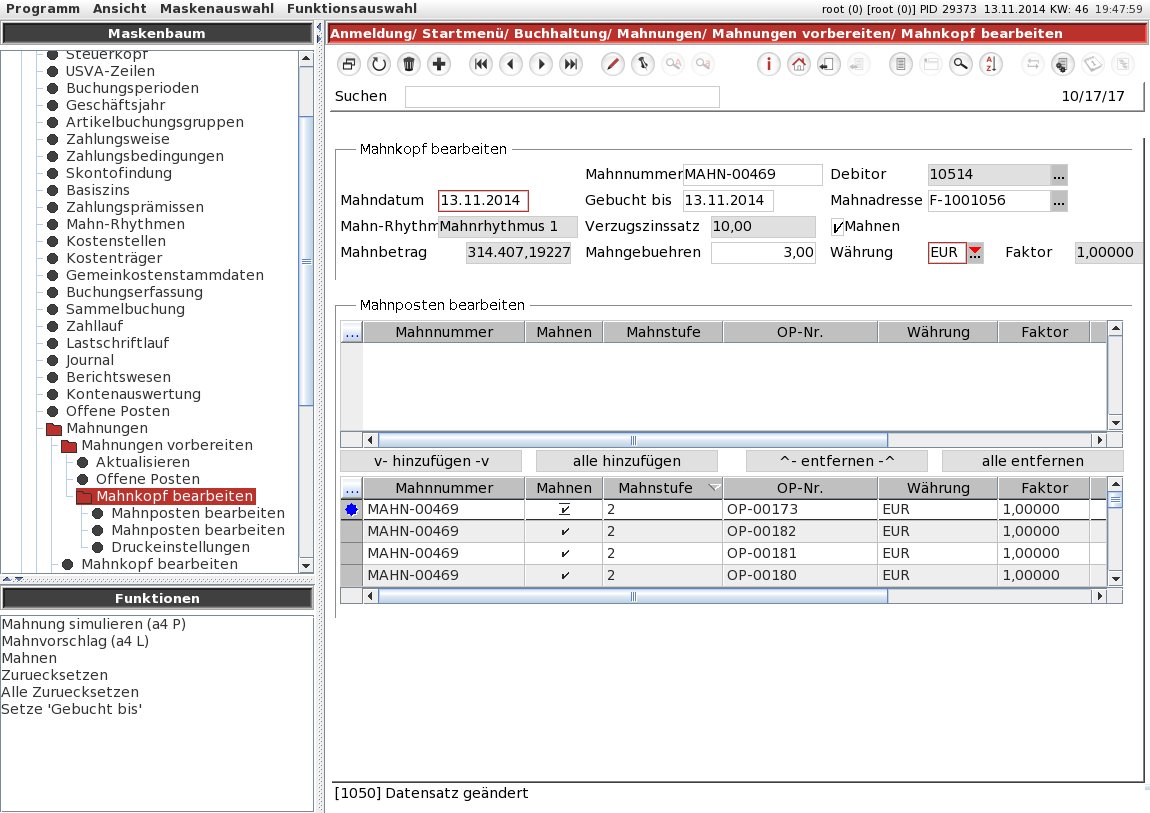Jump to the first record icon
1150x813 pixels.
(x=480, y=65)
